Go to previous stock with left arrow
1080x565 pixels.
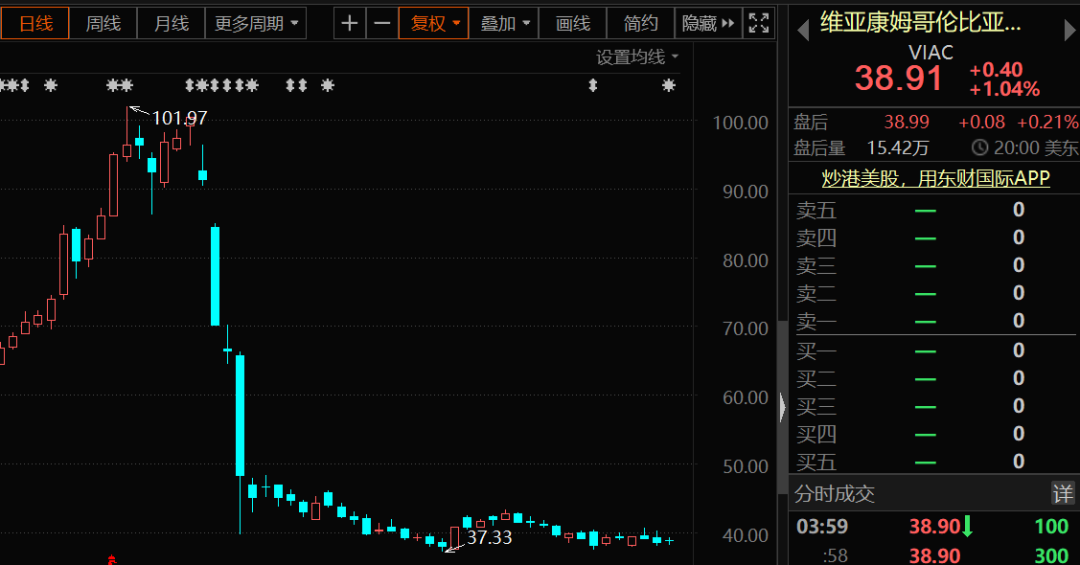pos(802,31)
